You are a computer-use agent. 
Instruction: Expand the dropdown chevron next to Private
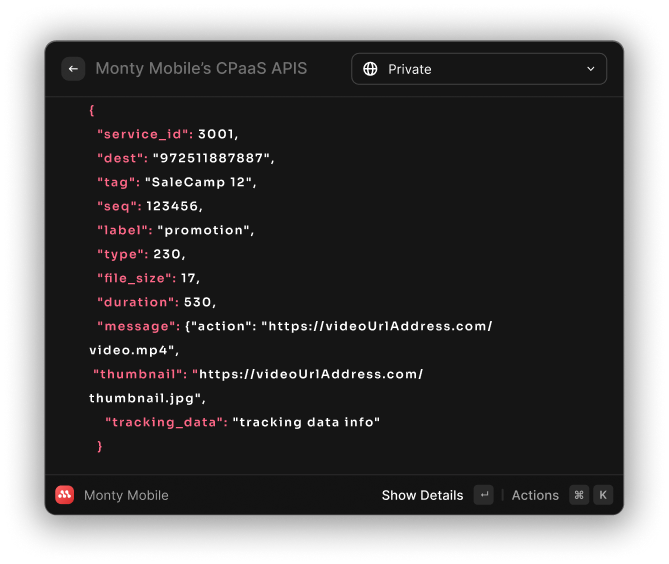(590, 69)
